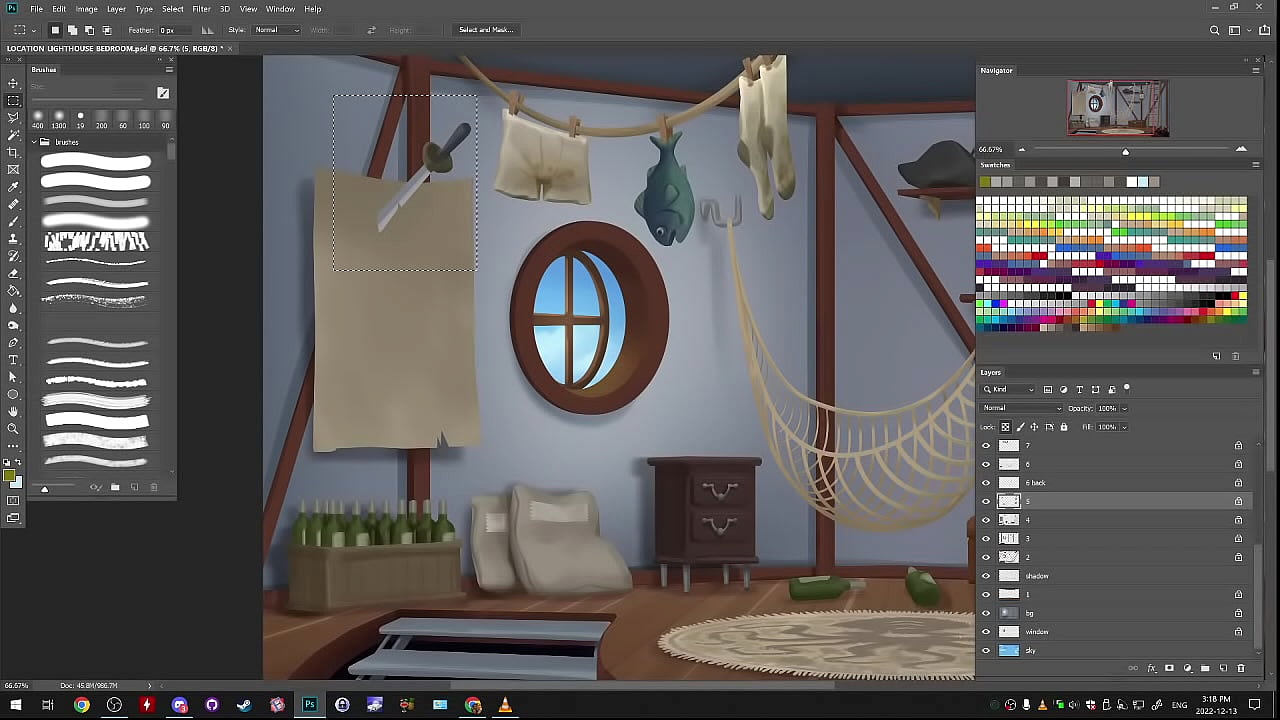Add layer style with the fx icon

click(1151, 668)
